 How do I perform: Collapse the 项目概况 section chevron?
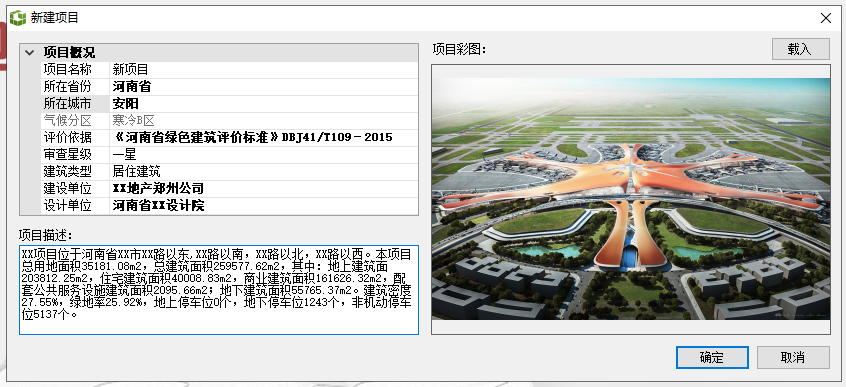pyautogui.click(x=30, y=53)
